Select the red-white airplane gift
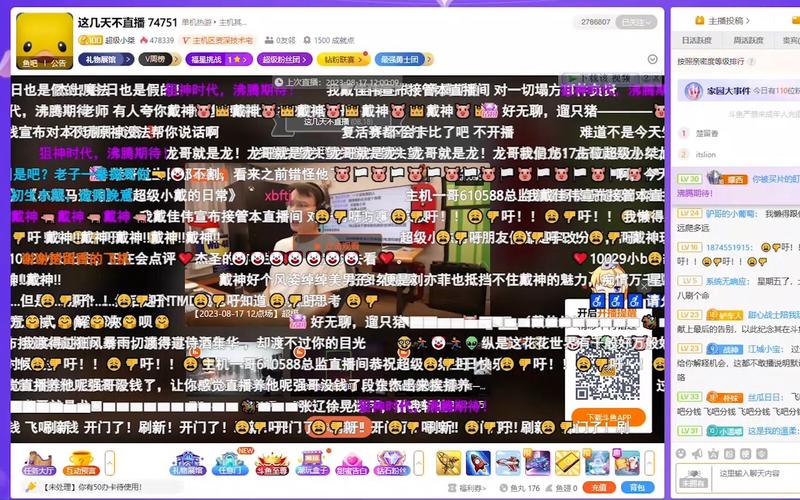The height and width of the screenshot is (500, 800). point(508,463)
